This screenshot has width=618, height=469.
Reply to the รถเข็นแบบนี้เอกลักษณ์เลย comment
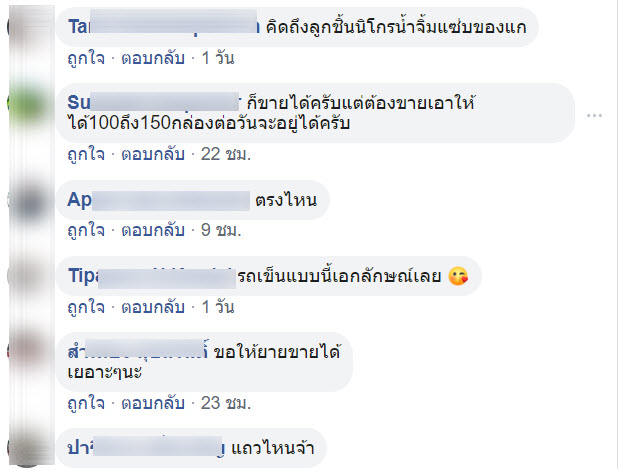coord(153,307)
